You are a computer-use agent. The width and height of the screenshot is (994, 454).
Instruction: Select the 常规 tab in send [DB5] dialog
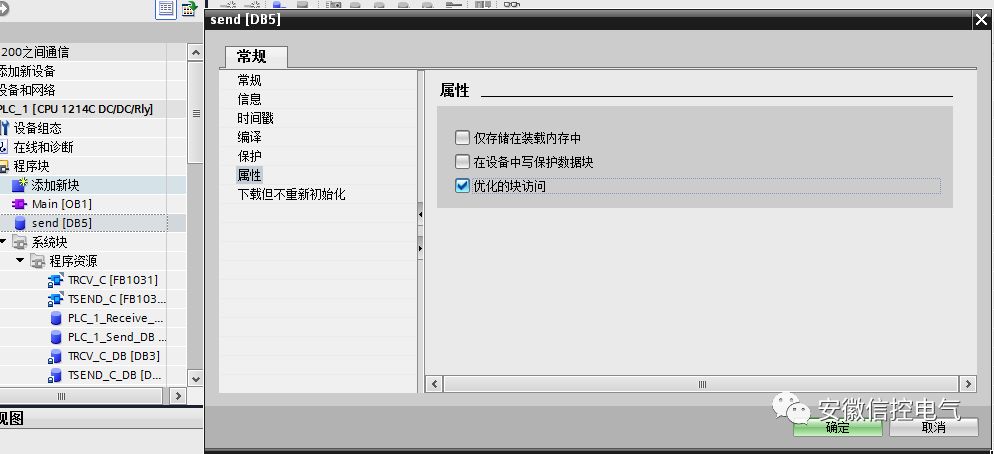coord(256,56)
